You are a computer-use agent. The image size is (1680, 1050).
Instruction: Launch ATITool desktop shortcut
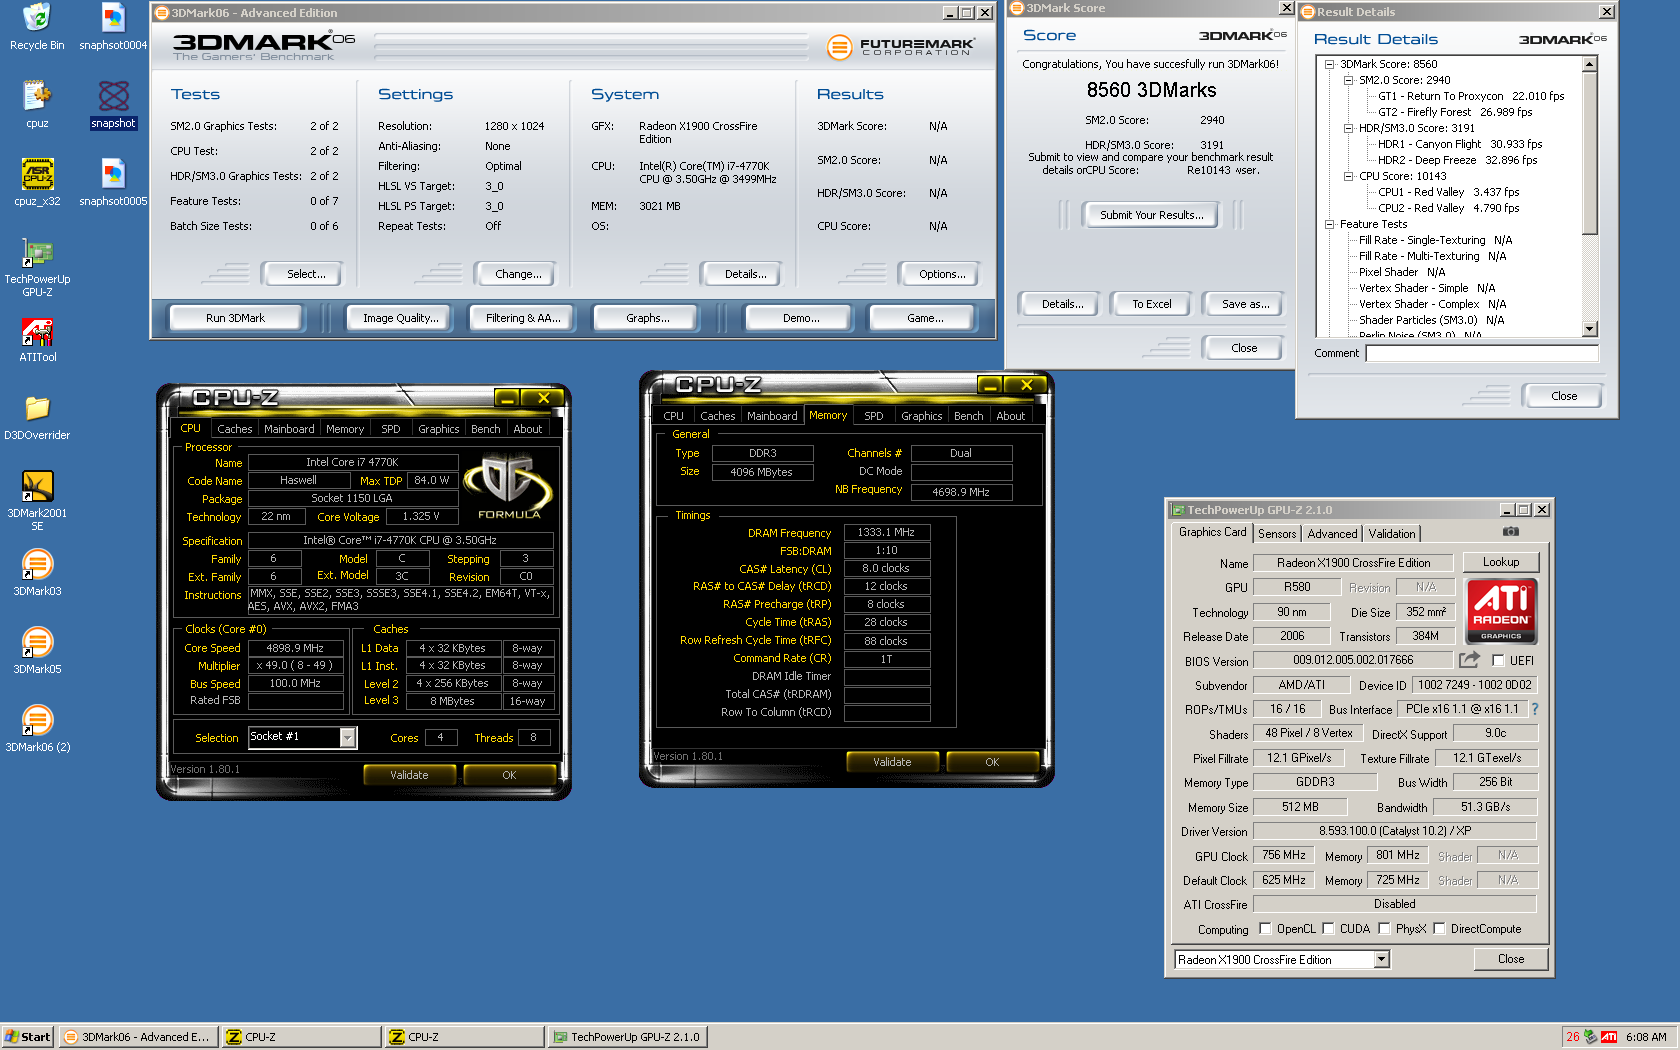tap(37, 340)
